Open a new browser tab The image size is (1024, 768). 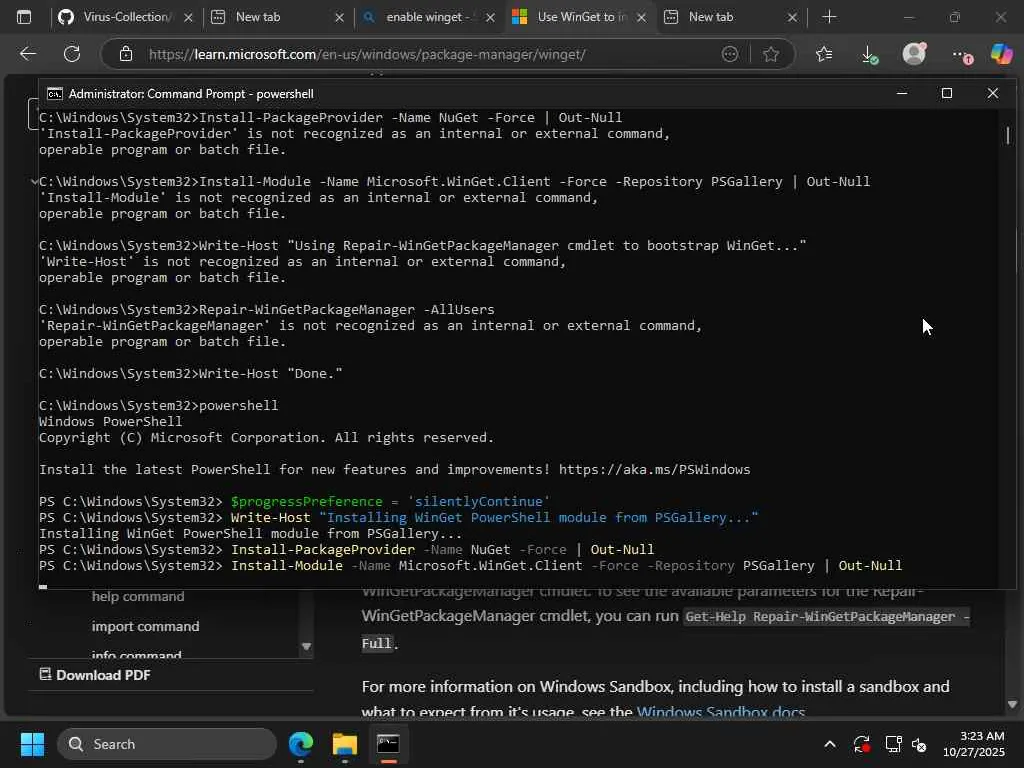pyautogui.click(x=829, y=17)
